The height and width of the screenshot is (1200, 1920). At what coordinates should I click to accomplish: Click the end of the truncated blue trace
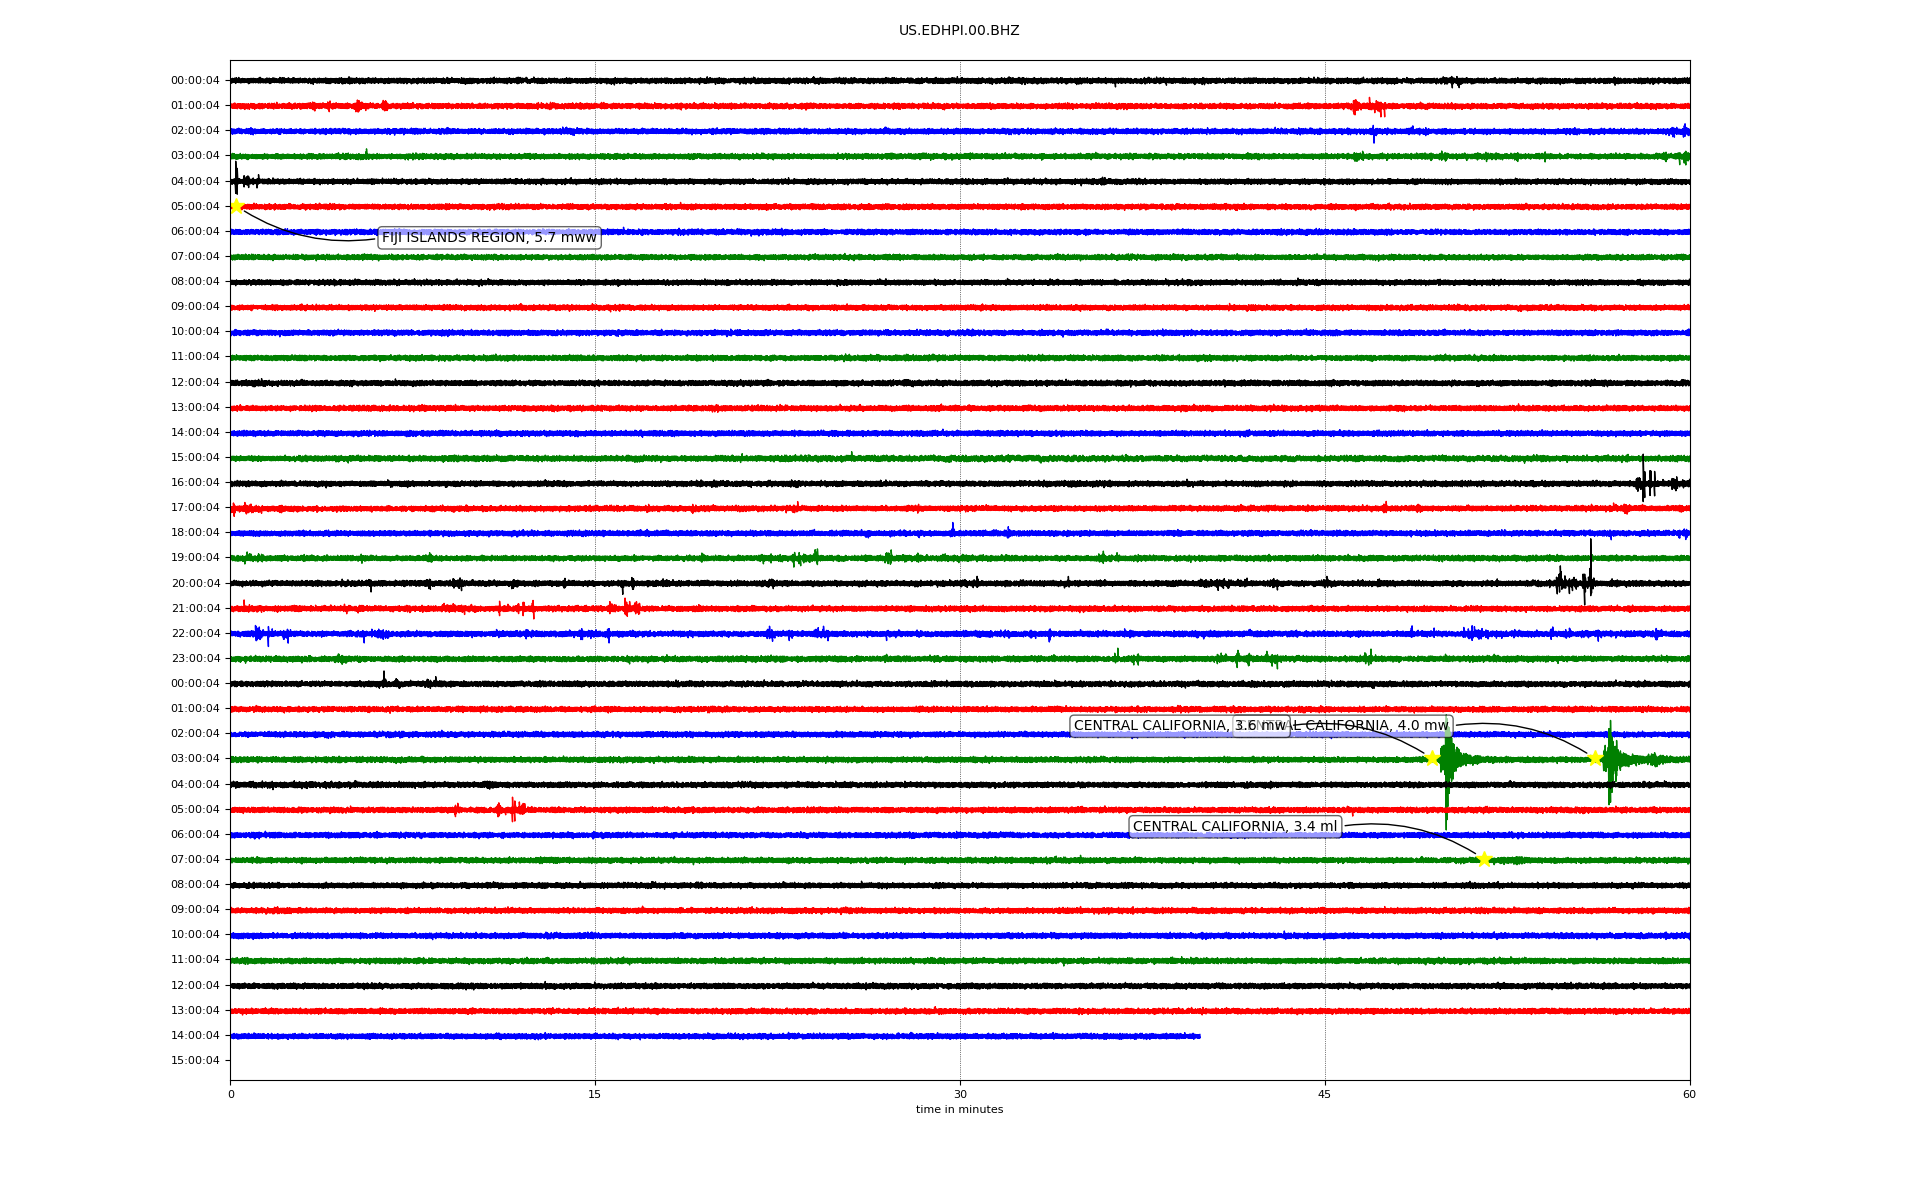click(1198, 1036)
